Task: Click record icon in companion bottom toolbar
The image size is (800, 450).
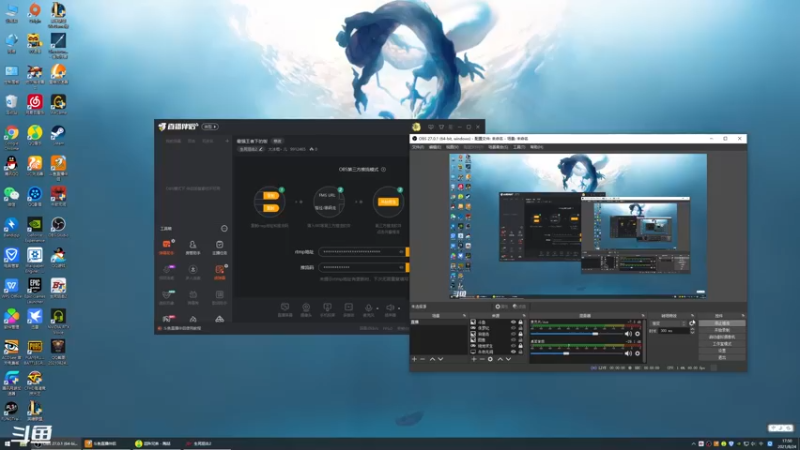Action: (x=348, y=310)
